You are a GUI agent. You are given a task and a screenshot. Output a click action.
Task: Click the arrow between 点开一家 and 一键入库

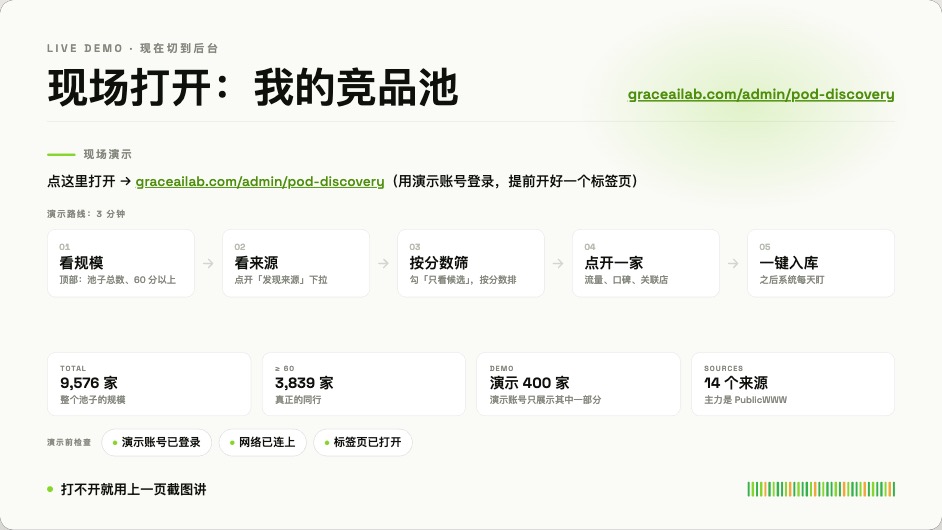[733, 263]
